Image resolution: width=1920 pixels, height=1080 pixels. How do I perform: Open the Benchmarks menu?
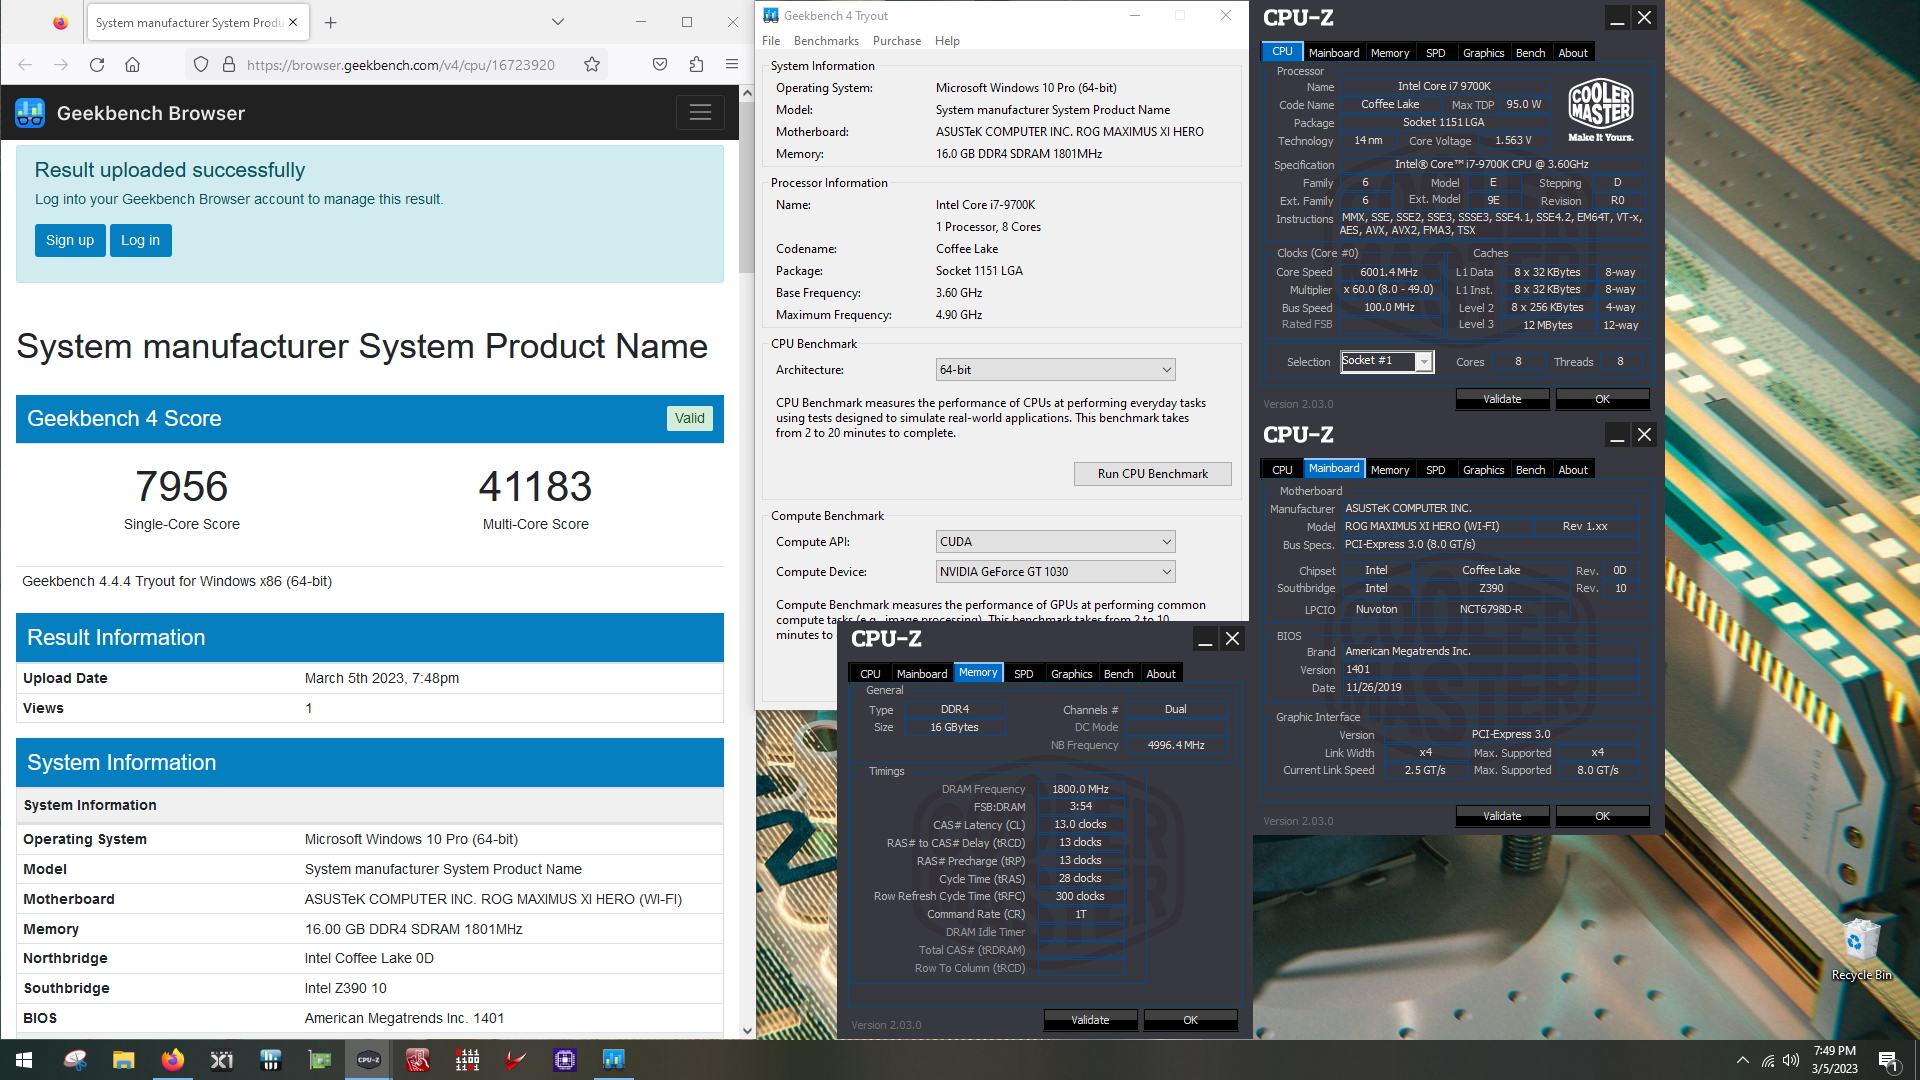point(826,41)
